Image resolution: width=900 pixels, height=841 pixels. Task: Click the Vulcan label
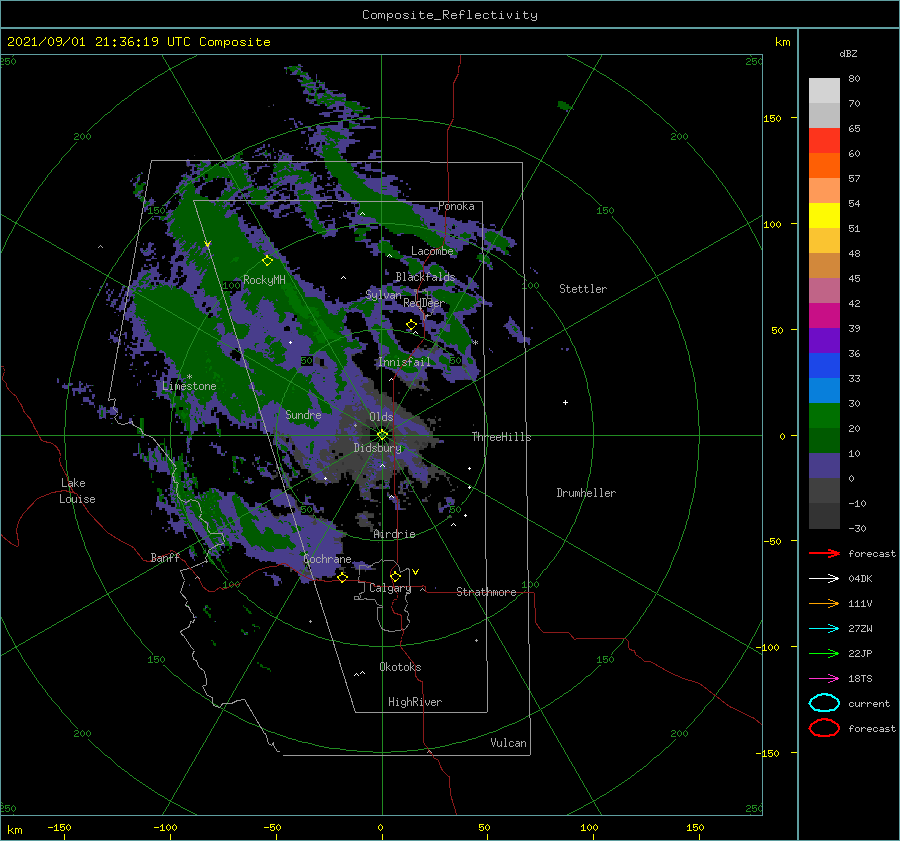[508, 743]
